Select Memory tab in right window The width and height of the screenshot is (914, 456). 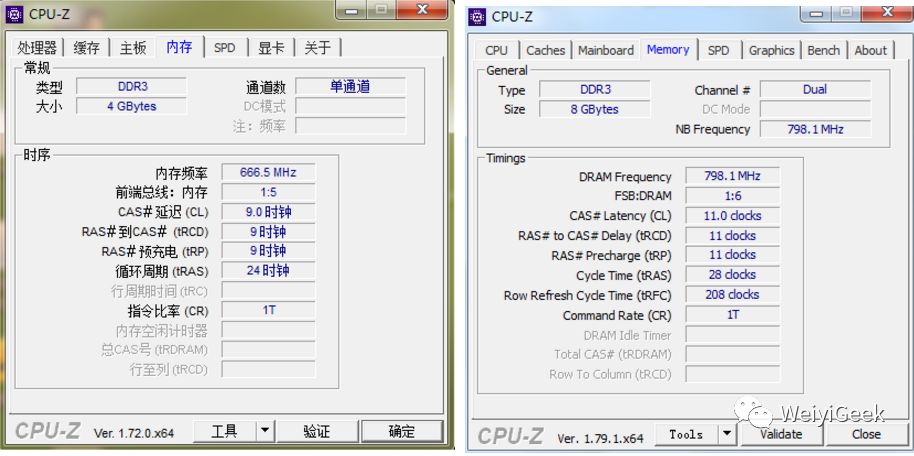pyautogui.click(x=668, y=50)
